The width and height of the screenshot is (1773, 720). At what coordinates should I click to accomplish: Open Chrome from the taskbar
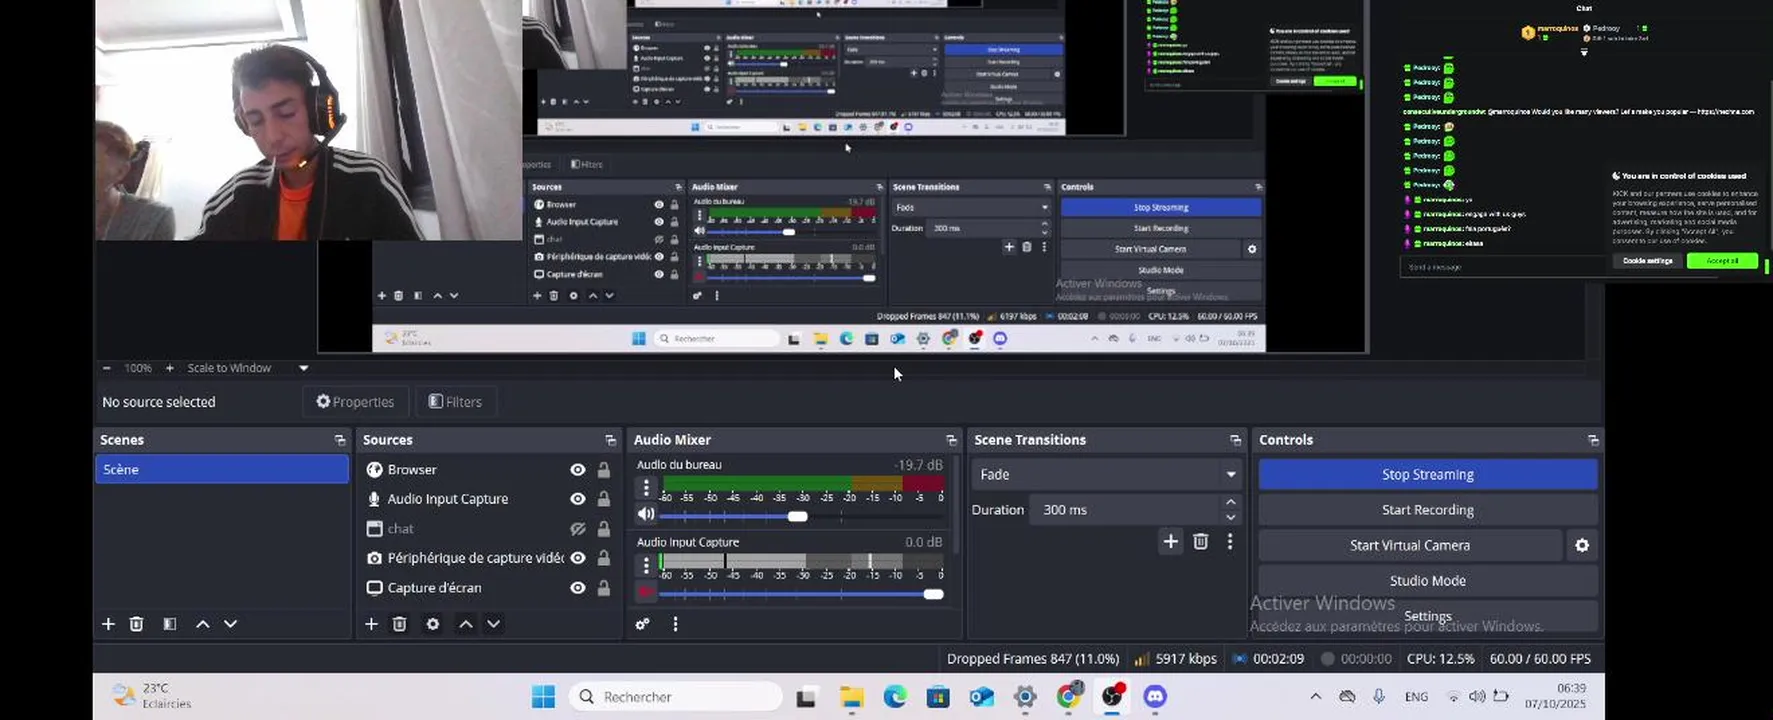1069,697
